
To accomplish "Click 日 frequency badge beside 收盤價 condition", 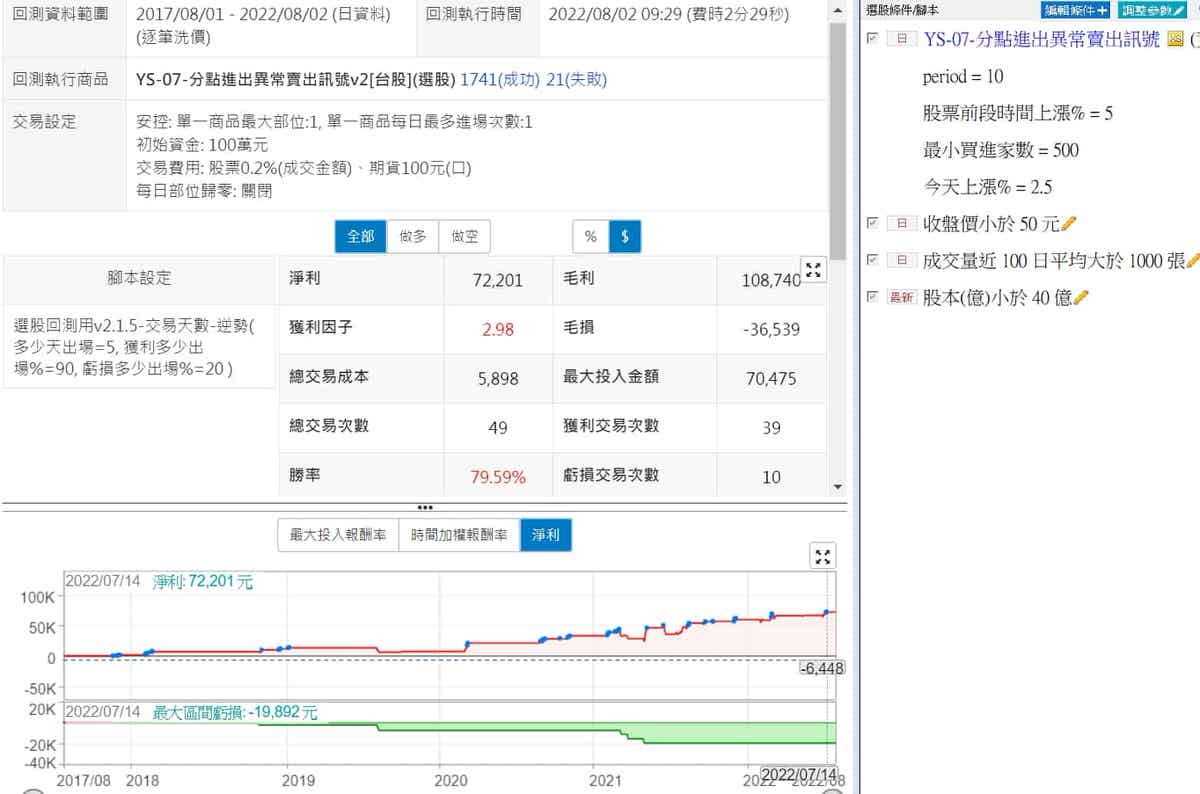I will click(901, 223).
